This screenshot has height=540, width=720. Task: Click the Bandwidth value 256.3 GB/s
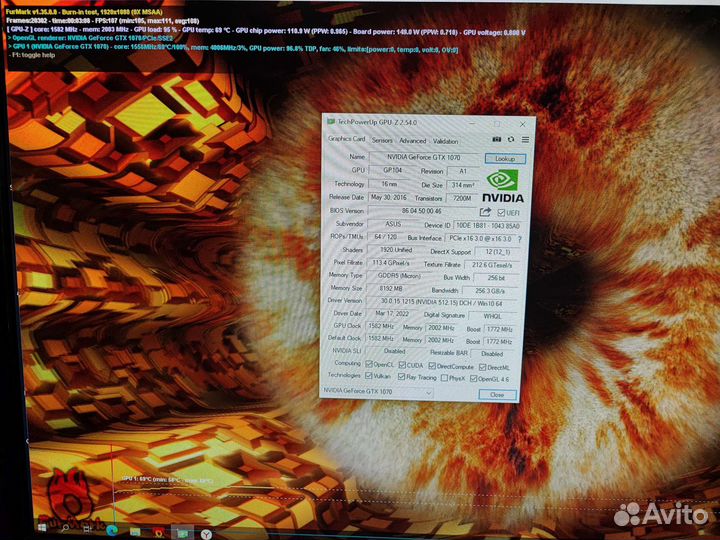click(490, 291)
